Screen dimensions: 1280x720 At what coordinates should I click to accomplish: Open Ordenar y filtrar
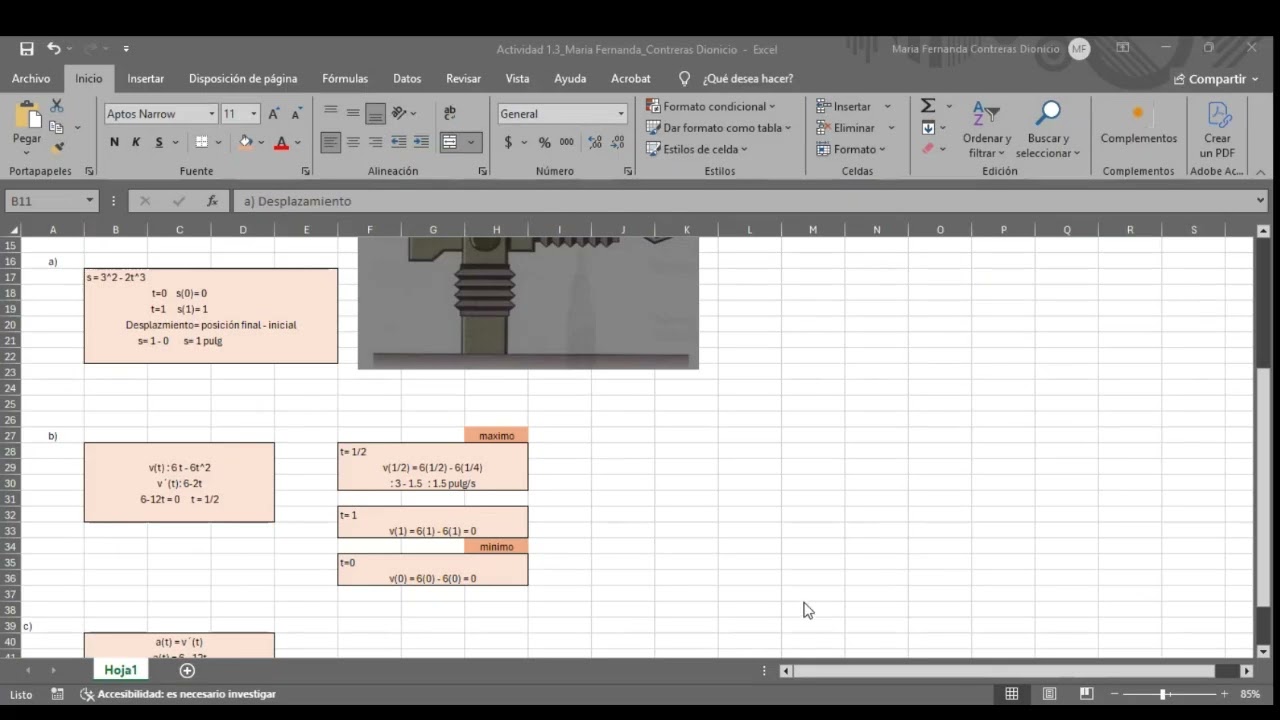coord(987,131)
